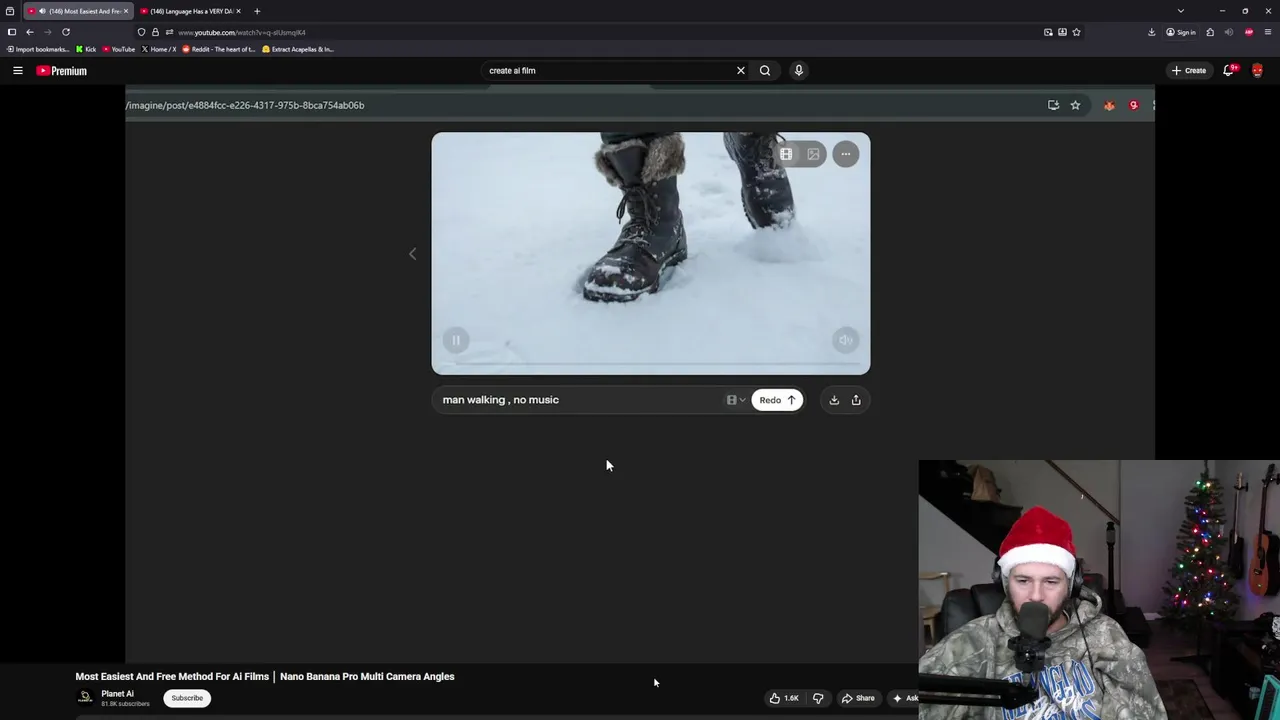Toggle the browser sidebar
Screen dimensions: 1280x720
tap(11, 32)
